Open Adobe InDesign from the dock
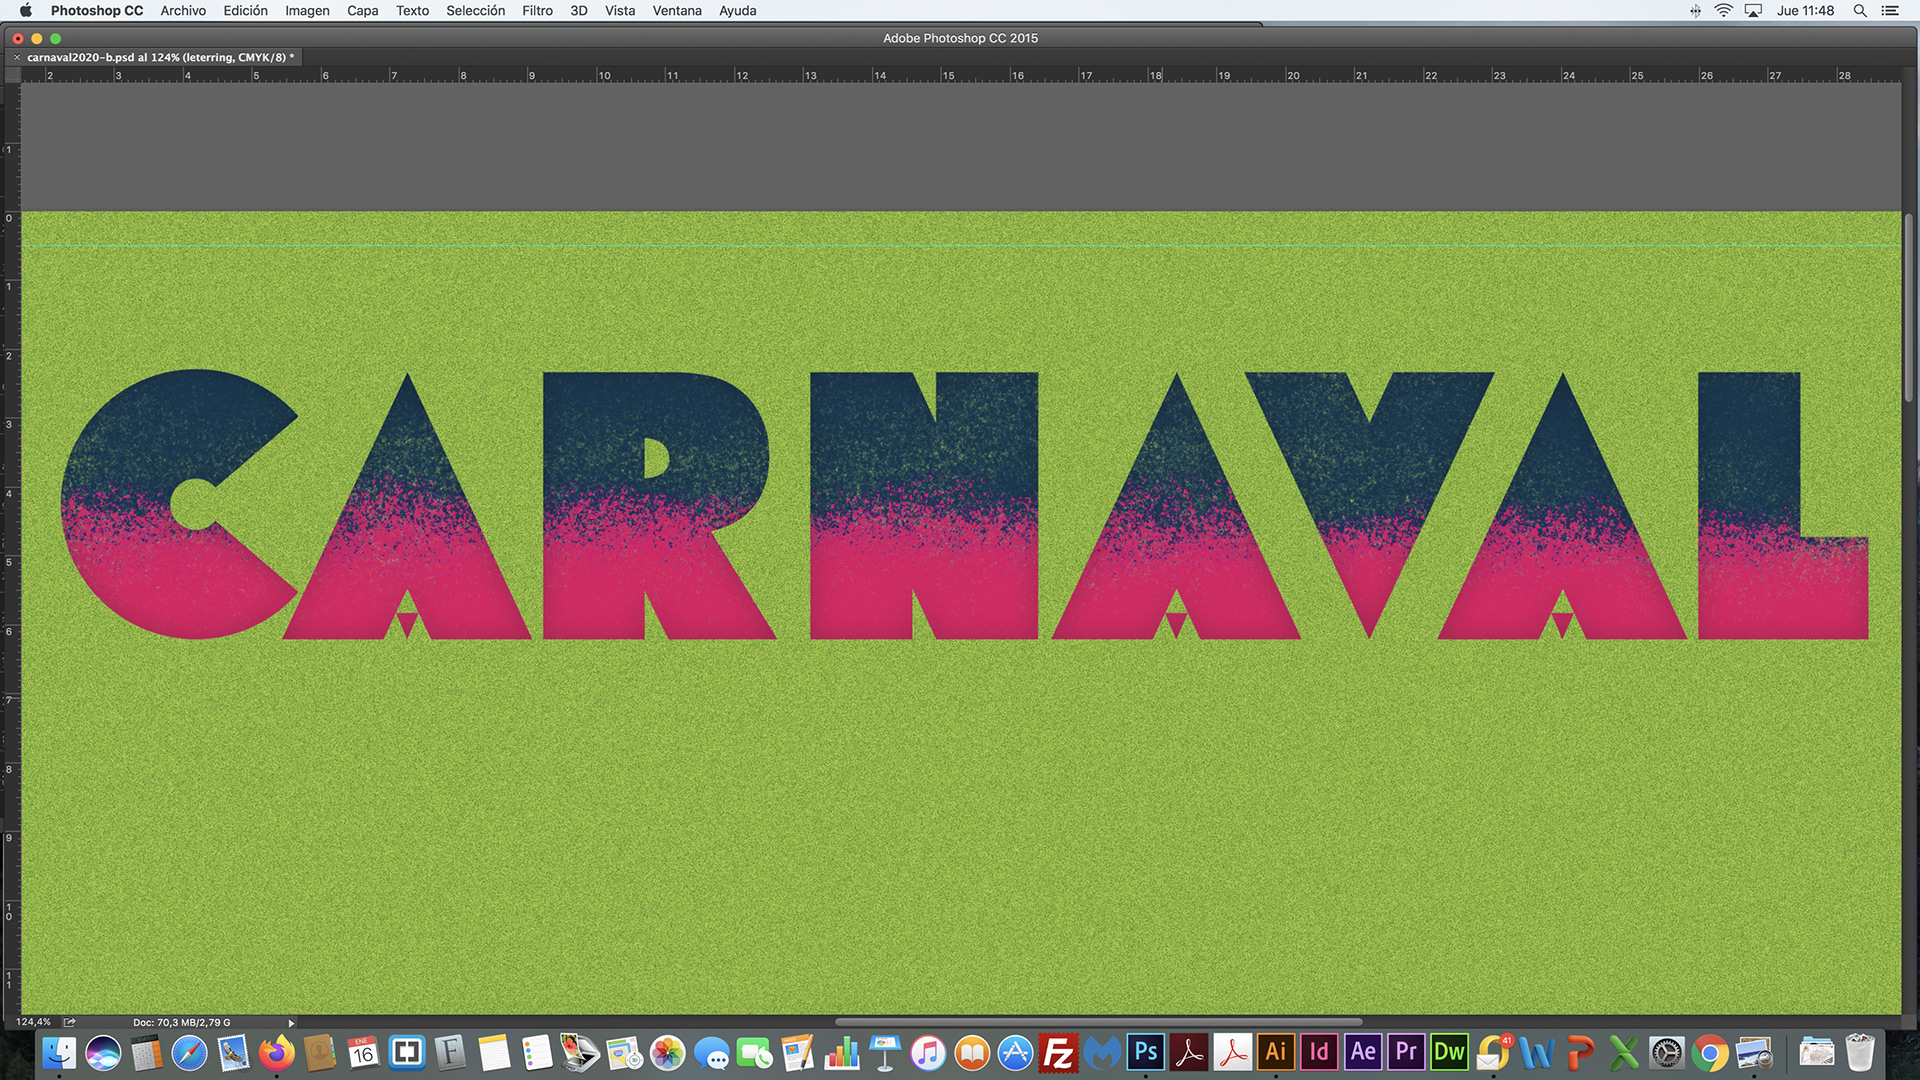Viewport: 1920px width, 1080px height. click(x=1319, y=1052)
